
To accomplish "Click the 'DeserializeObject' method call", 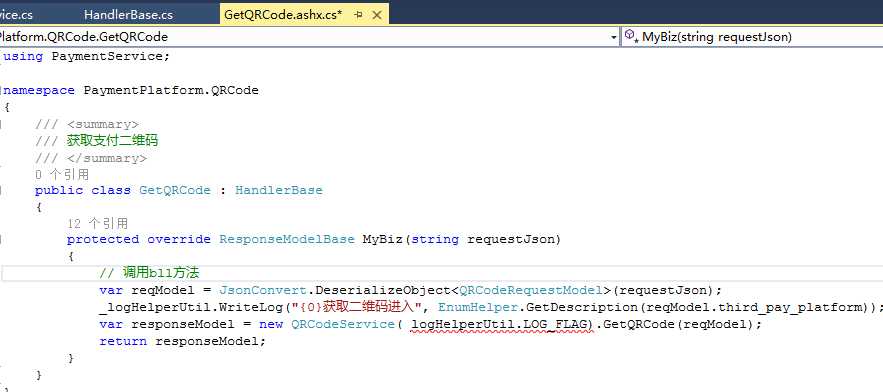I will 383,290.
